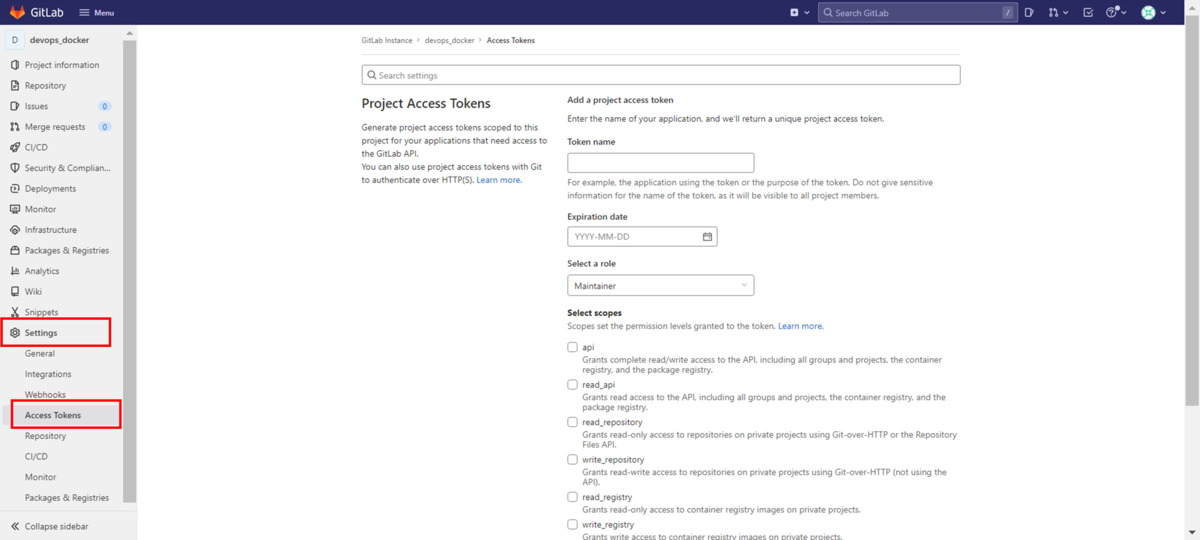Click the calendar icon in Expiration date field
The width and height of the screenshot is (1200, 540).
click(707, 237)
